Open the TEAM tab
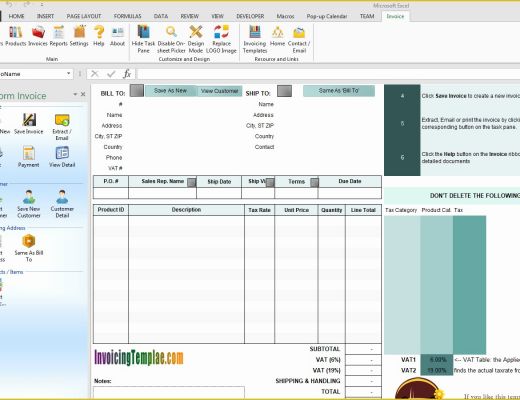This screenshot has height=400, width=520. pyautogui.click(x=367, y=16)
